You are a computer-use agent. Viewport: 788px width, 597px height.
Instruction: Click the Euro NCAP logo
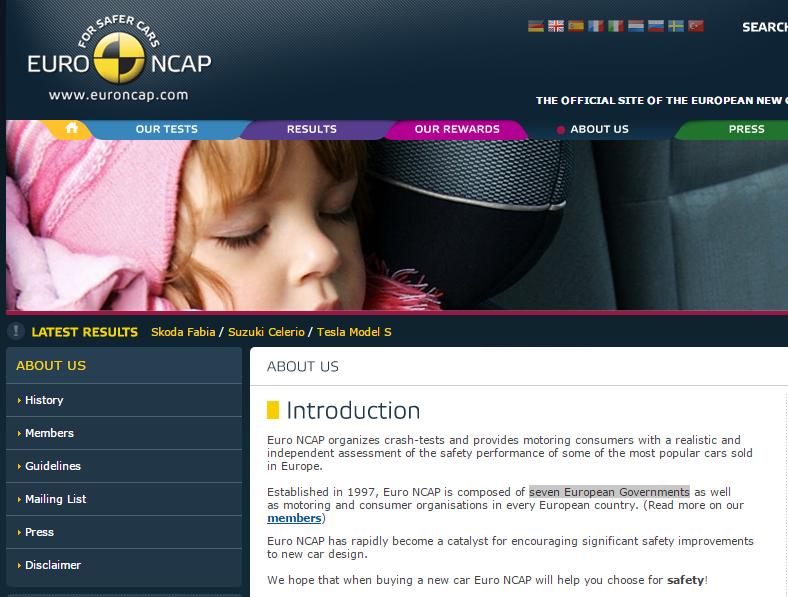119,60
